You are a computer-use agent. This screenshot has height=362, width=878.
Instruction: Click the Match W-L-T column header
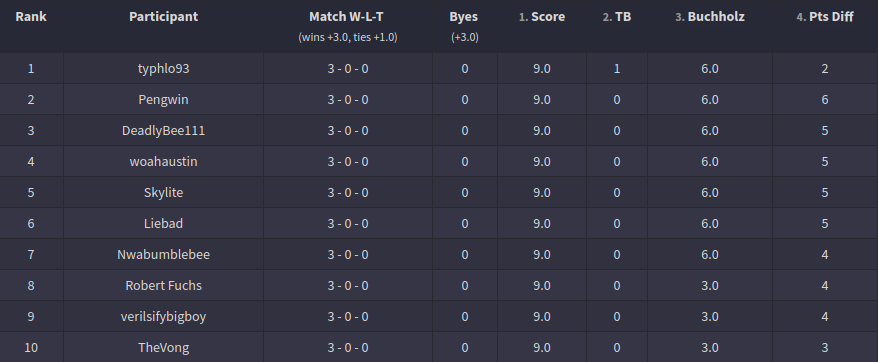pos(347,17)
